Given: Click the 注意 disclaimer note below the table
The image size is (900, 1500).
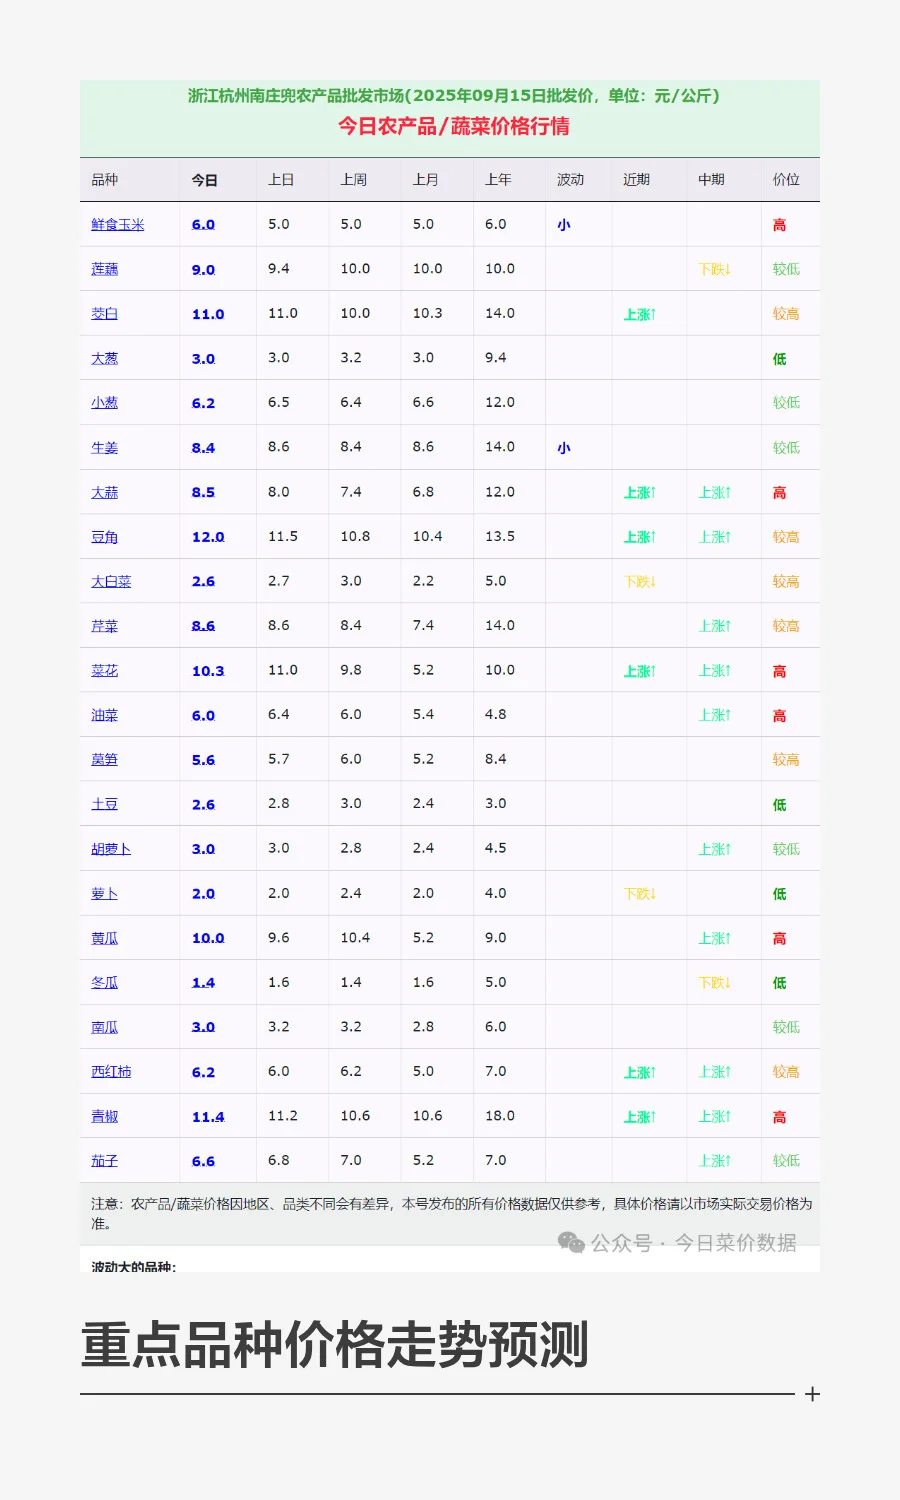Looking at the screenshot, I should [x=451, y=1213].
